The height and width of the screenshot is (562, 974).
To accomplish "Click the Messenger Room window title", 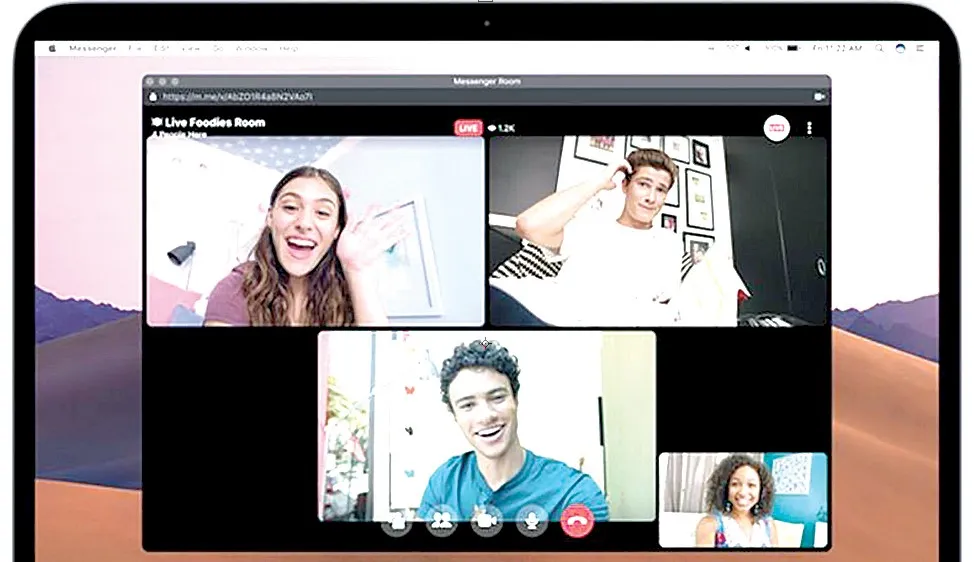I will pos(486,81).
